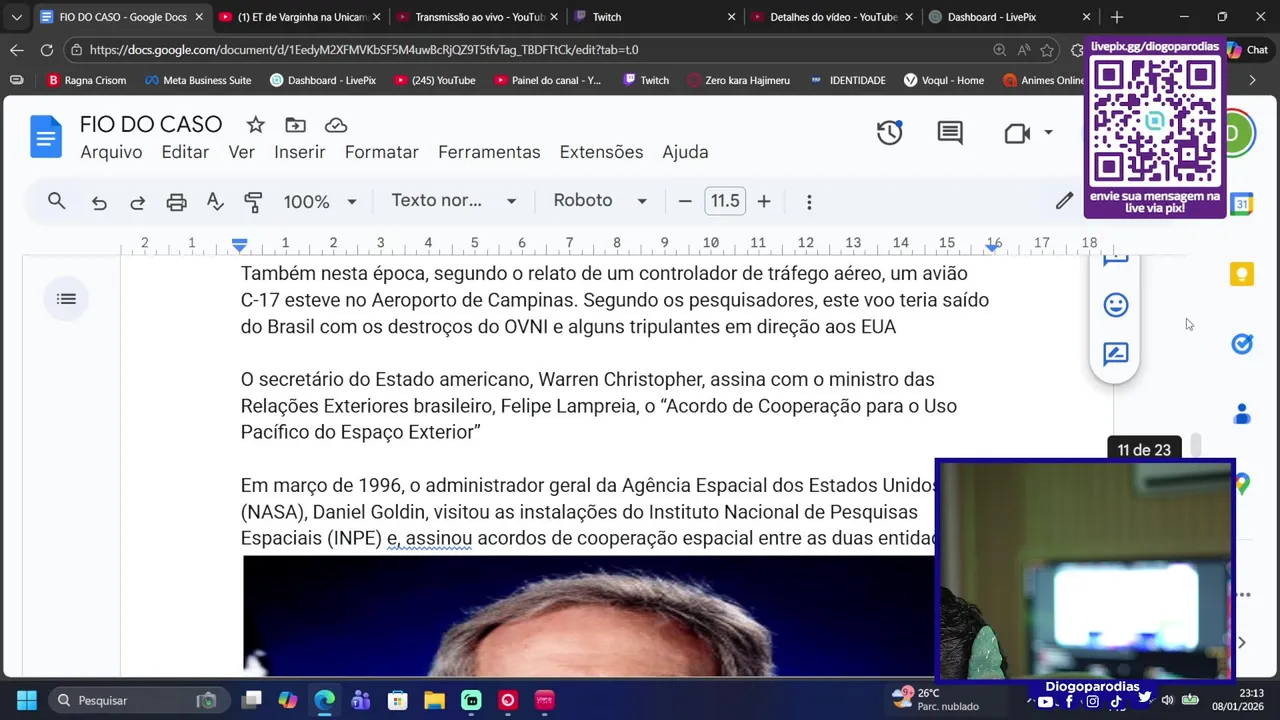Screen dimensions: 1280x720
Task: Switch to ET de Varginha YouTube tab
Action: [298, 17]
